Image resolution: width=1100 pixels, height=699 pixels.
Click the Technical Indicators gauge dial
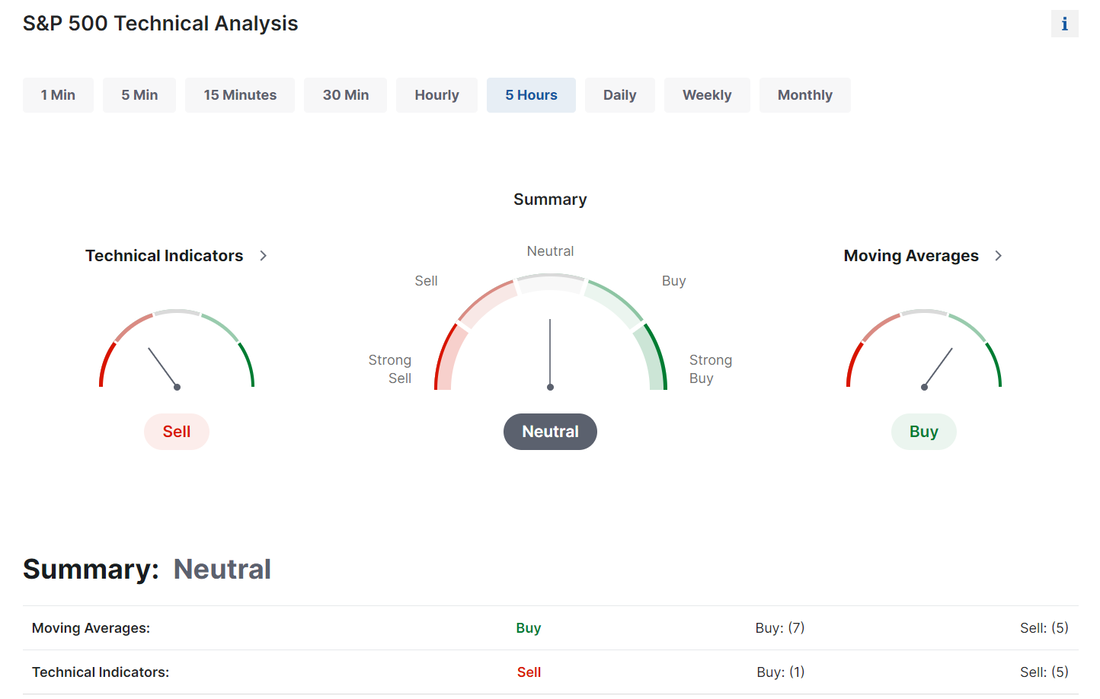pyautogui.click(x=177, y=350)
